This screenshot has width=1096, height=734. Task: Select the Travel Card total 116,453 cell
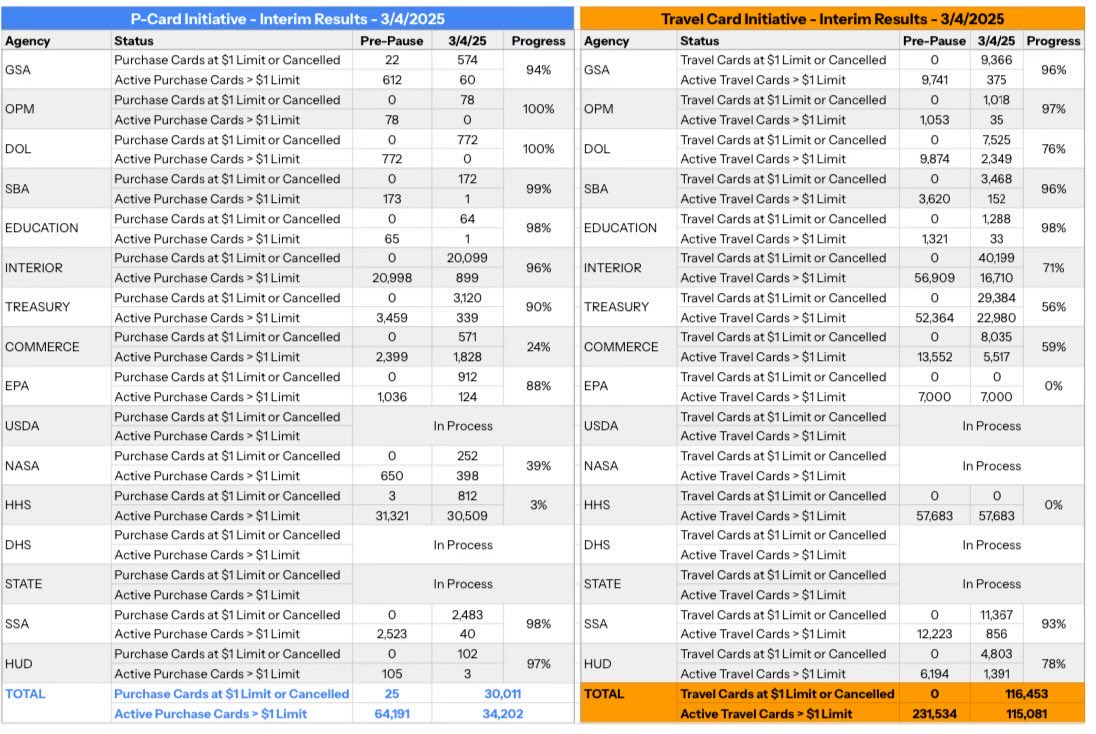coord(1025,694)
